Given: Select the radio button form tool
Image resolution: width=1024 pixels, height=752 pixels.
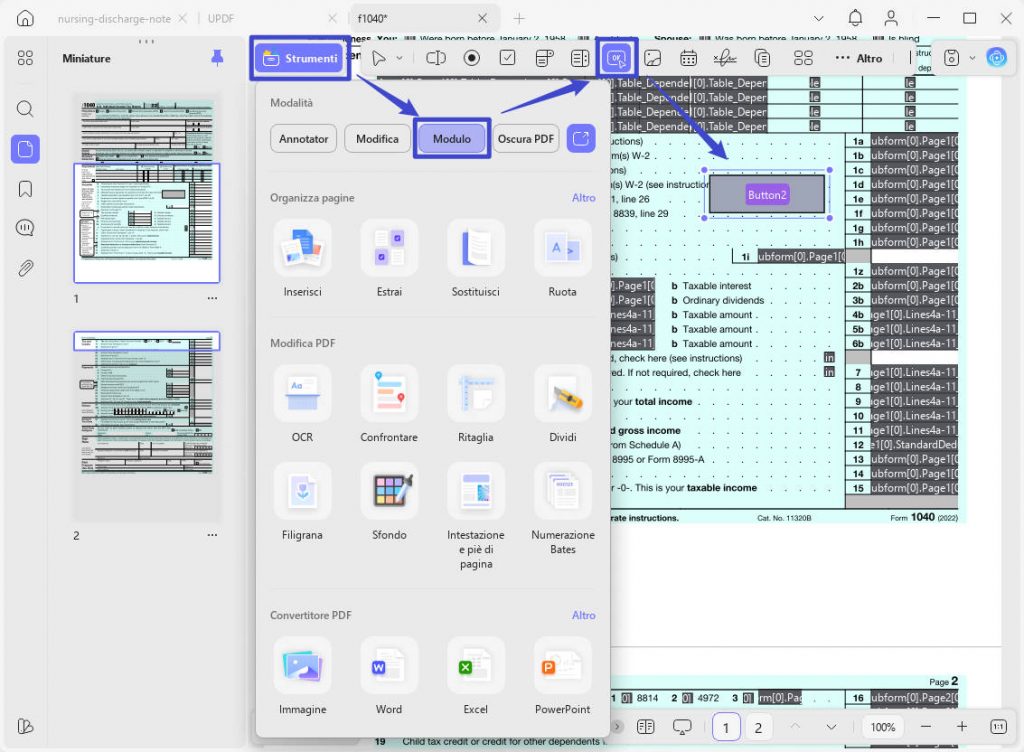Looking at the screenshot, I should click(472, 58).
